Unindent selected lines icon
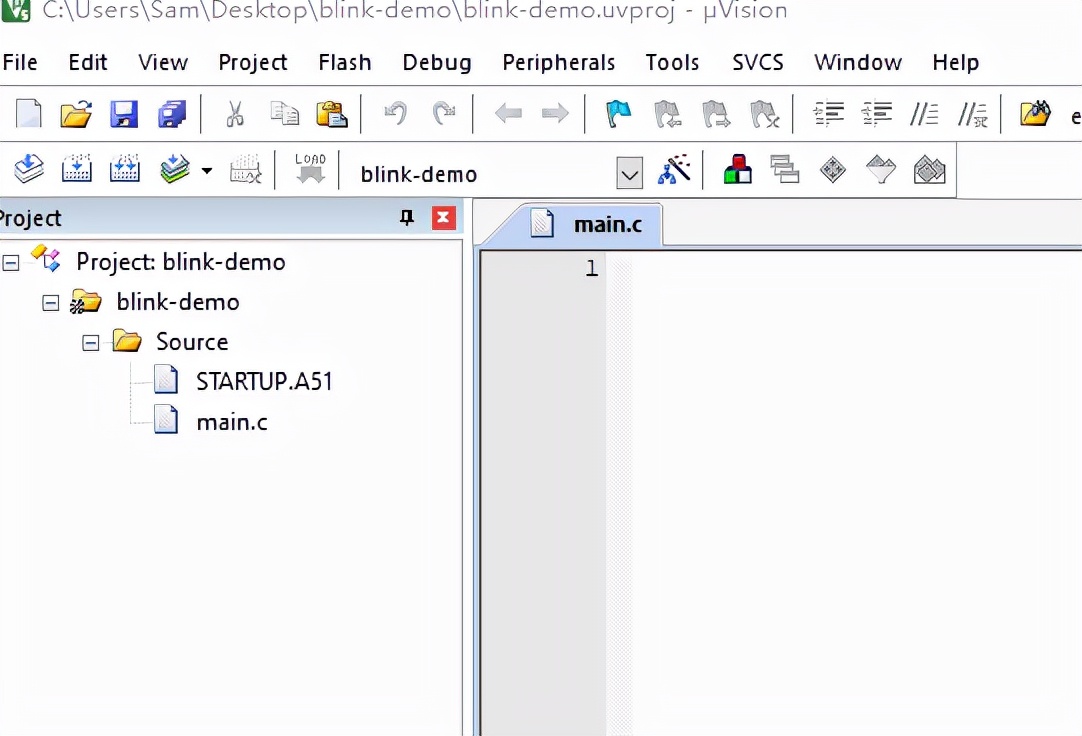 876,114
